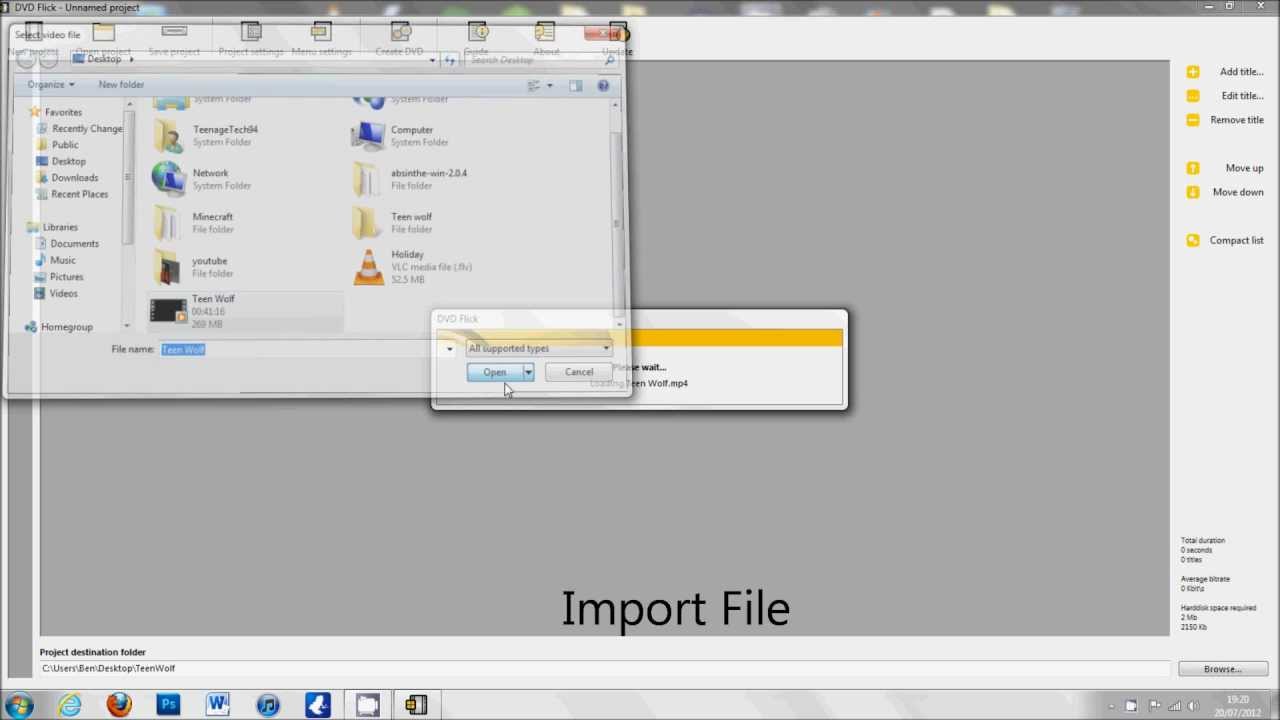Click the Move down label
The height and width of the screenshot is (720, 1280).
click(x=1238, y=192)
